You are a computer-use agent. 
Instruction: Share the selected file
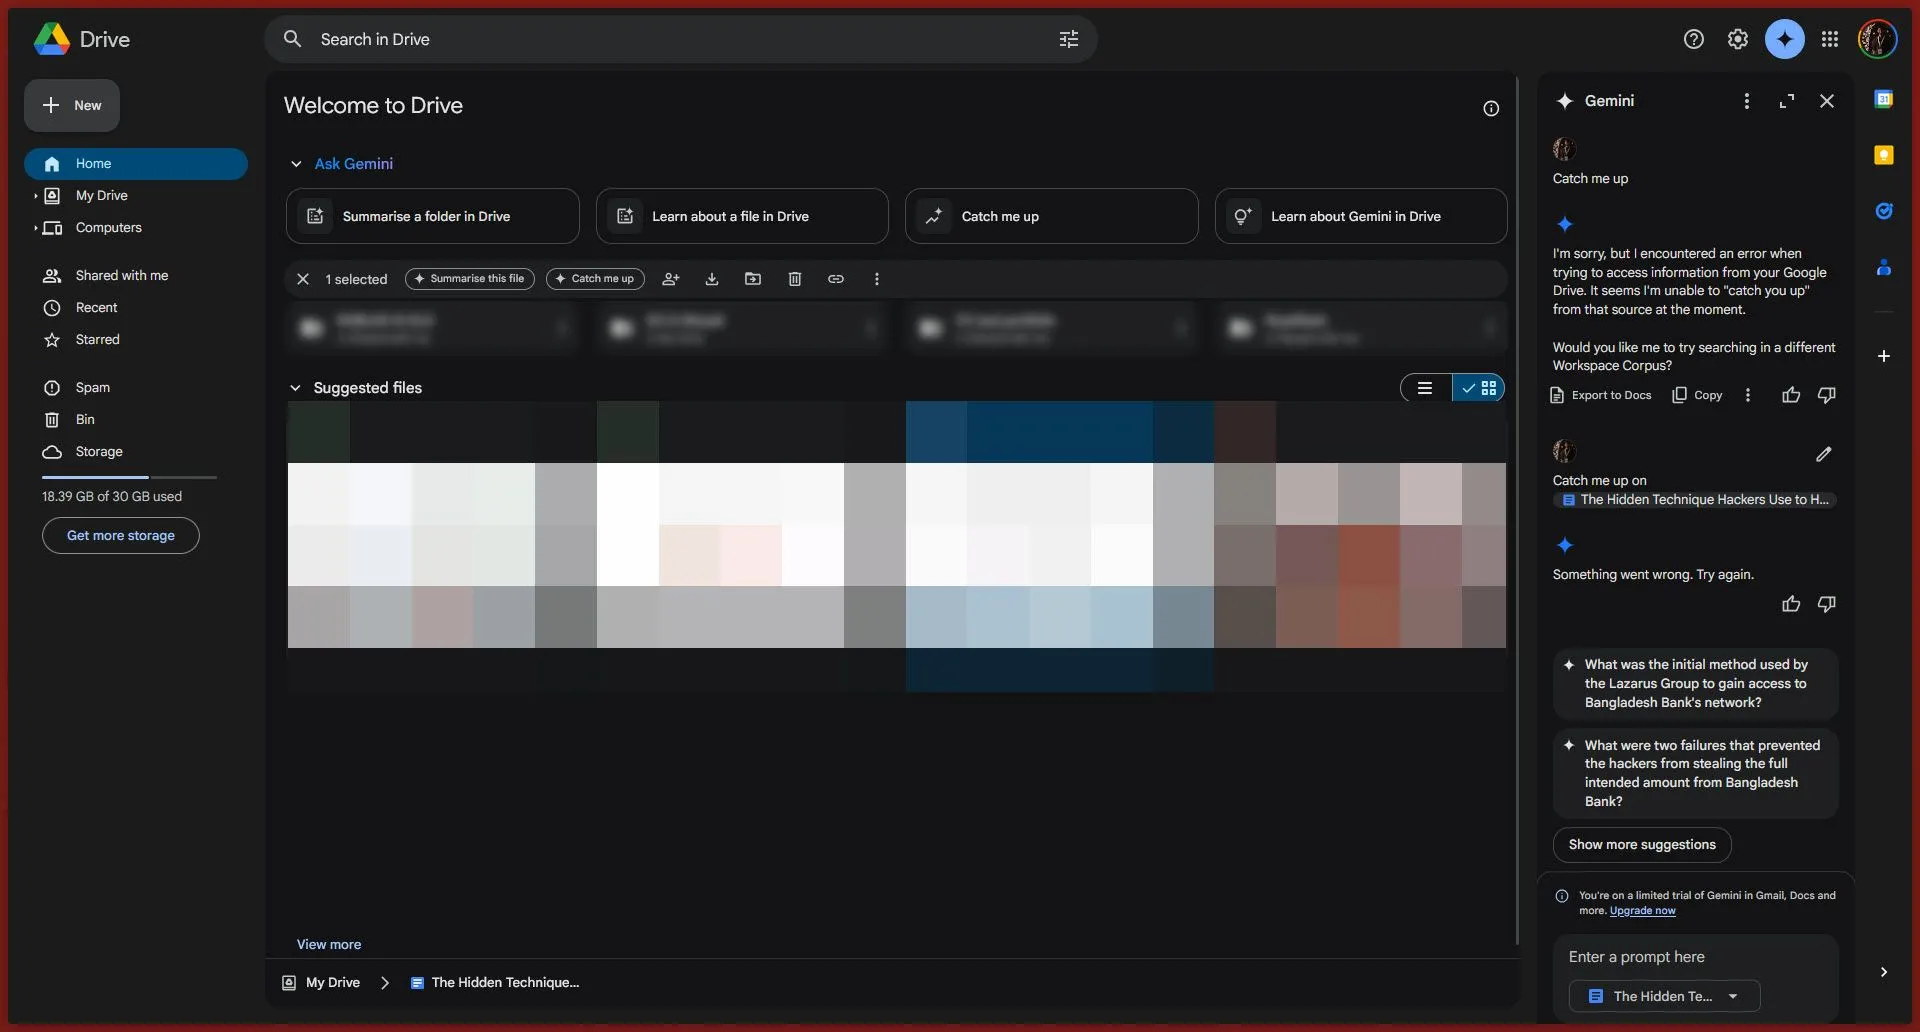(671, 279)
